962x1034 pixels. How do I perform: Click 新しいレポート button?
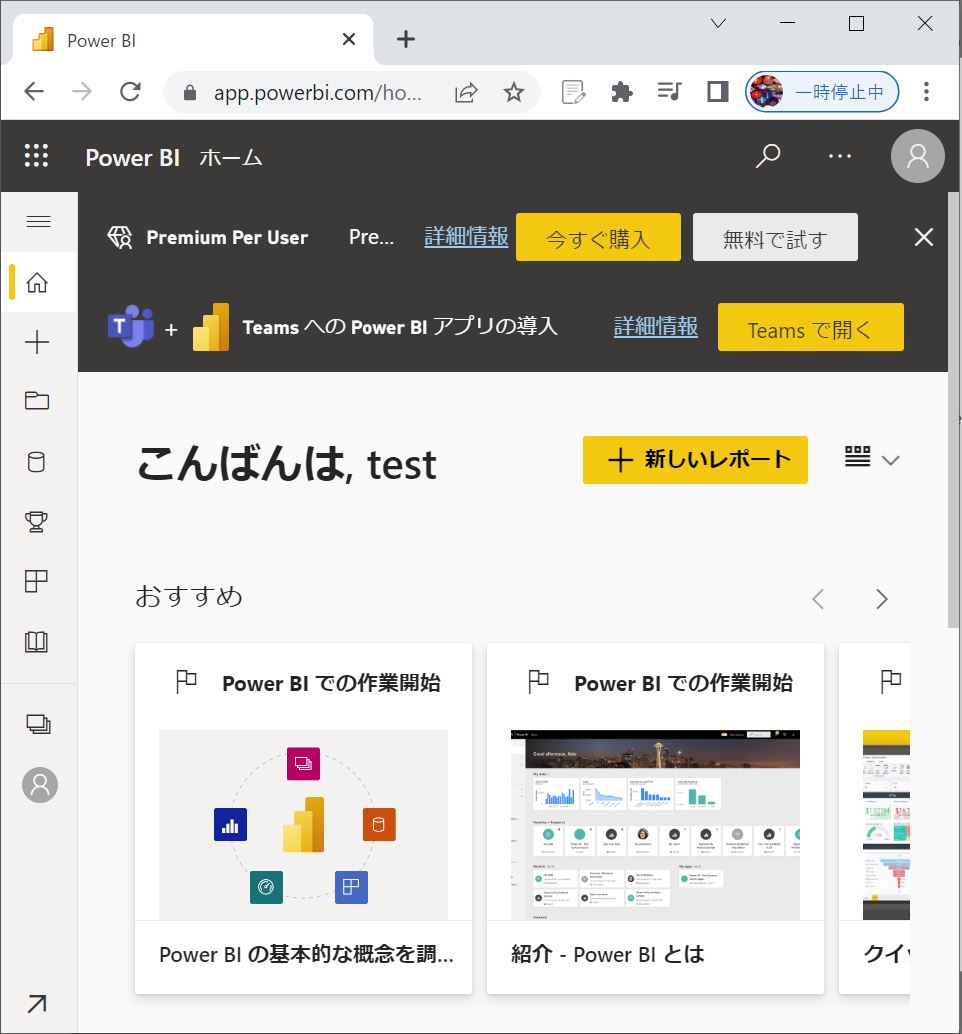(x=695, y=460)
